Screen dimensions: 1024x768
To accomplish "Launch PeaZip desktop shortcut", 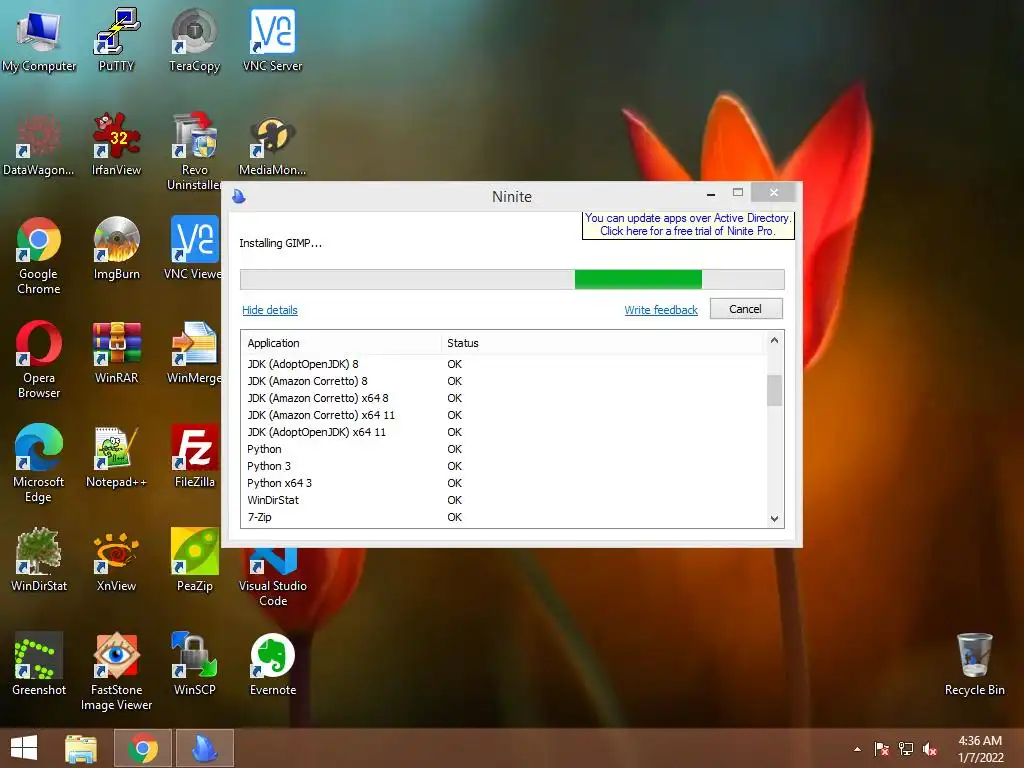I will 194,560.
